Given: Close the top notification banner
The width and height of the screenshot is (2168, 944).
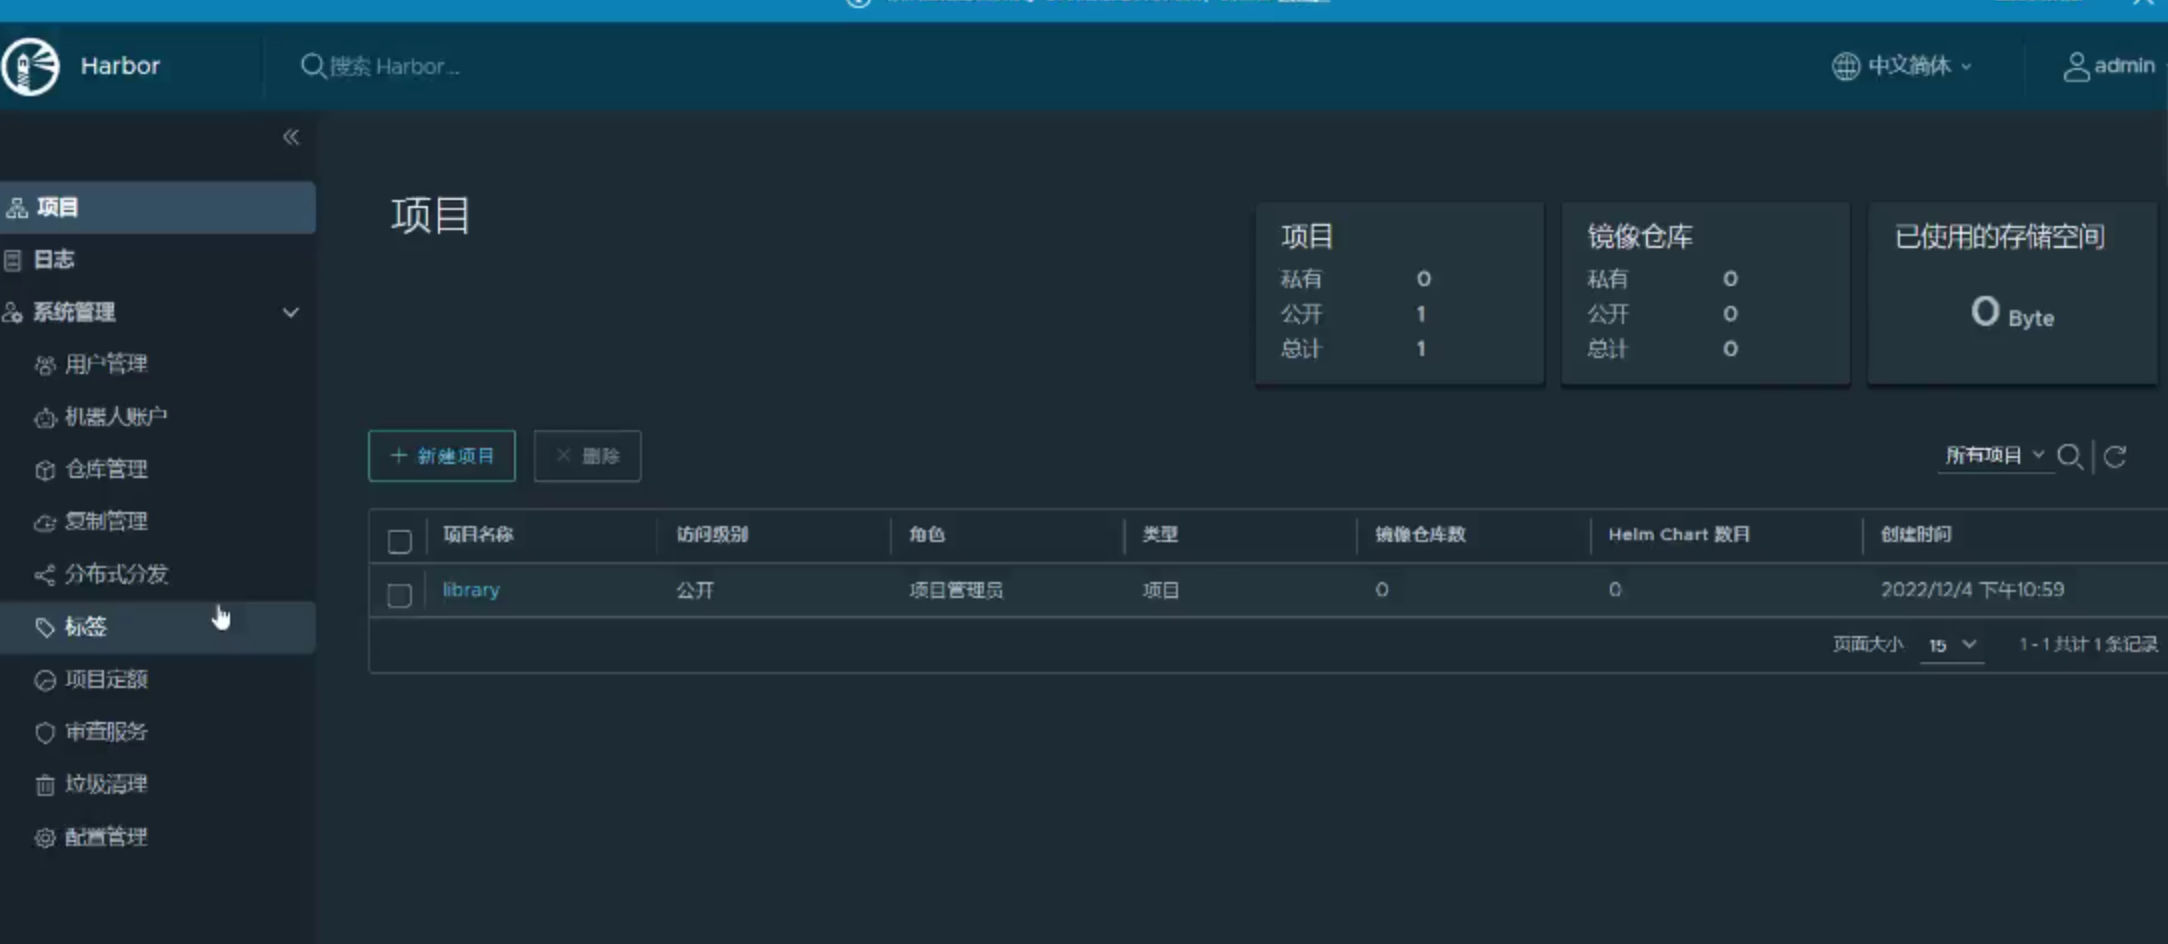Looking at the screenshot, I should click(2142, 3).
